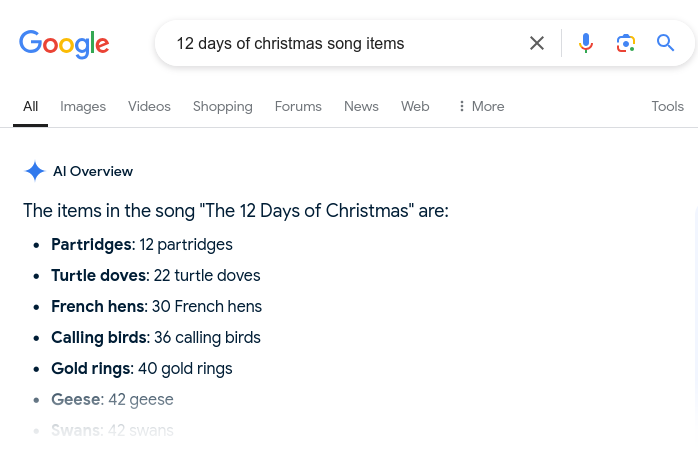Clear the search query with X icon
Screen dimensions: 698x449
[537, 43]
